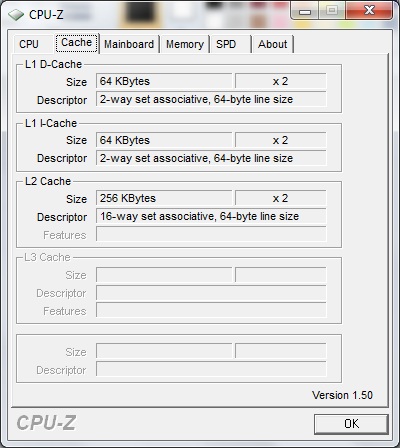Click the L1 I-Cache x 2 count field
The width and height of the screenshot is (400, 448).
[x=280, y=140]
